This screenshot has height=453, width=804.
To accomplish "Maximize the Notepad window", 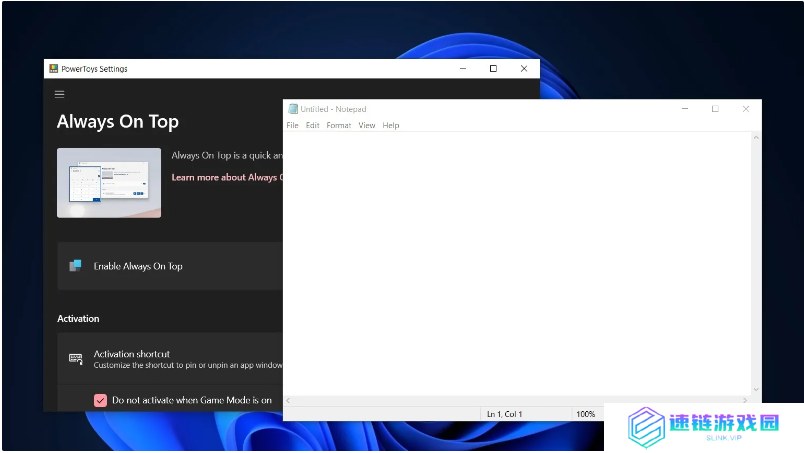I will [715, 109].
